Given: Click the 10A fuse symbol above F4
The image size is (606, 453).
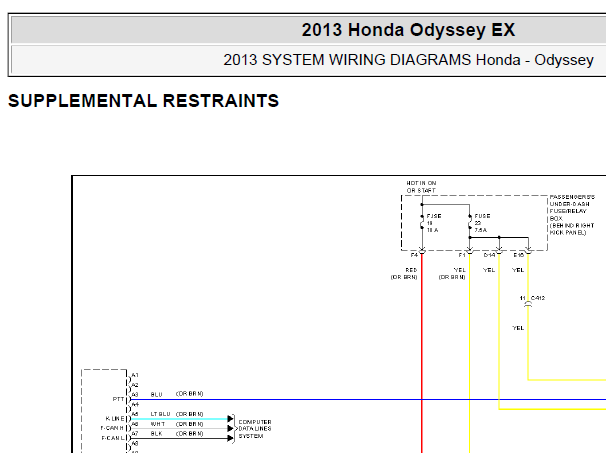Looking at the screenshot, I should pos(422,223).
